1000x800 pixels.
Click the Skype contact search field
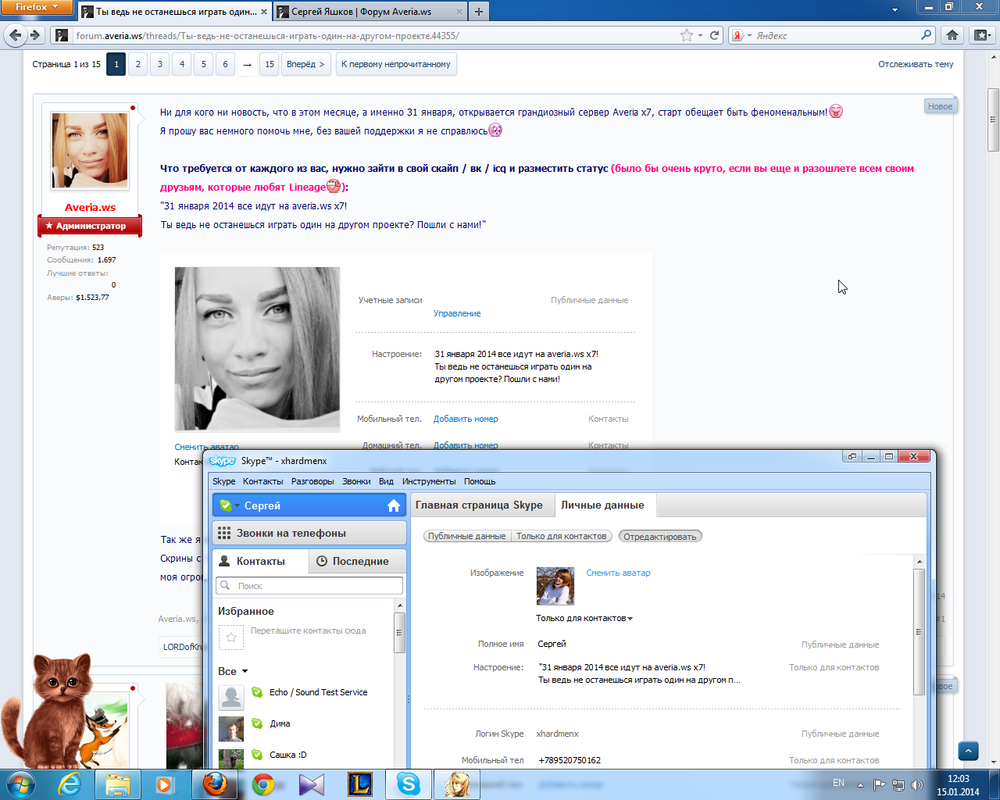[x=310, y=586]
